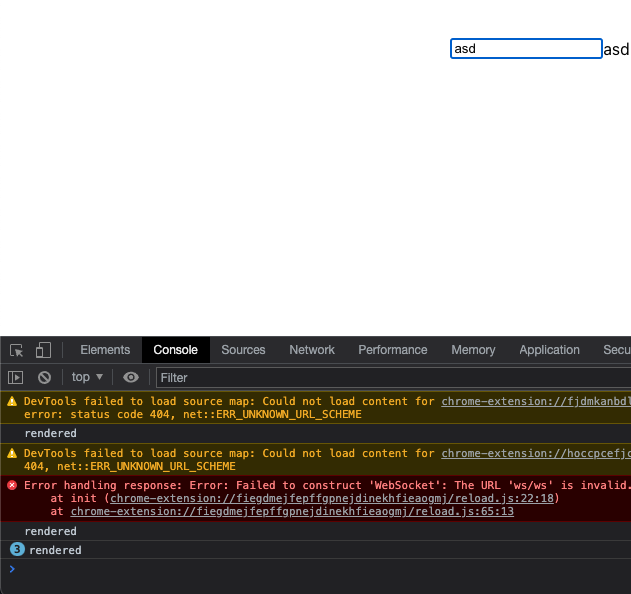Click warning icon on fjdmkanbd source map message

tap(12, 401)
